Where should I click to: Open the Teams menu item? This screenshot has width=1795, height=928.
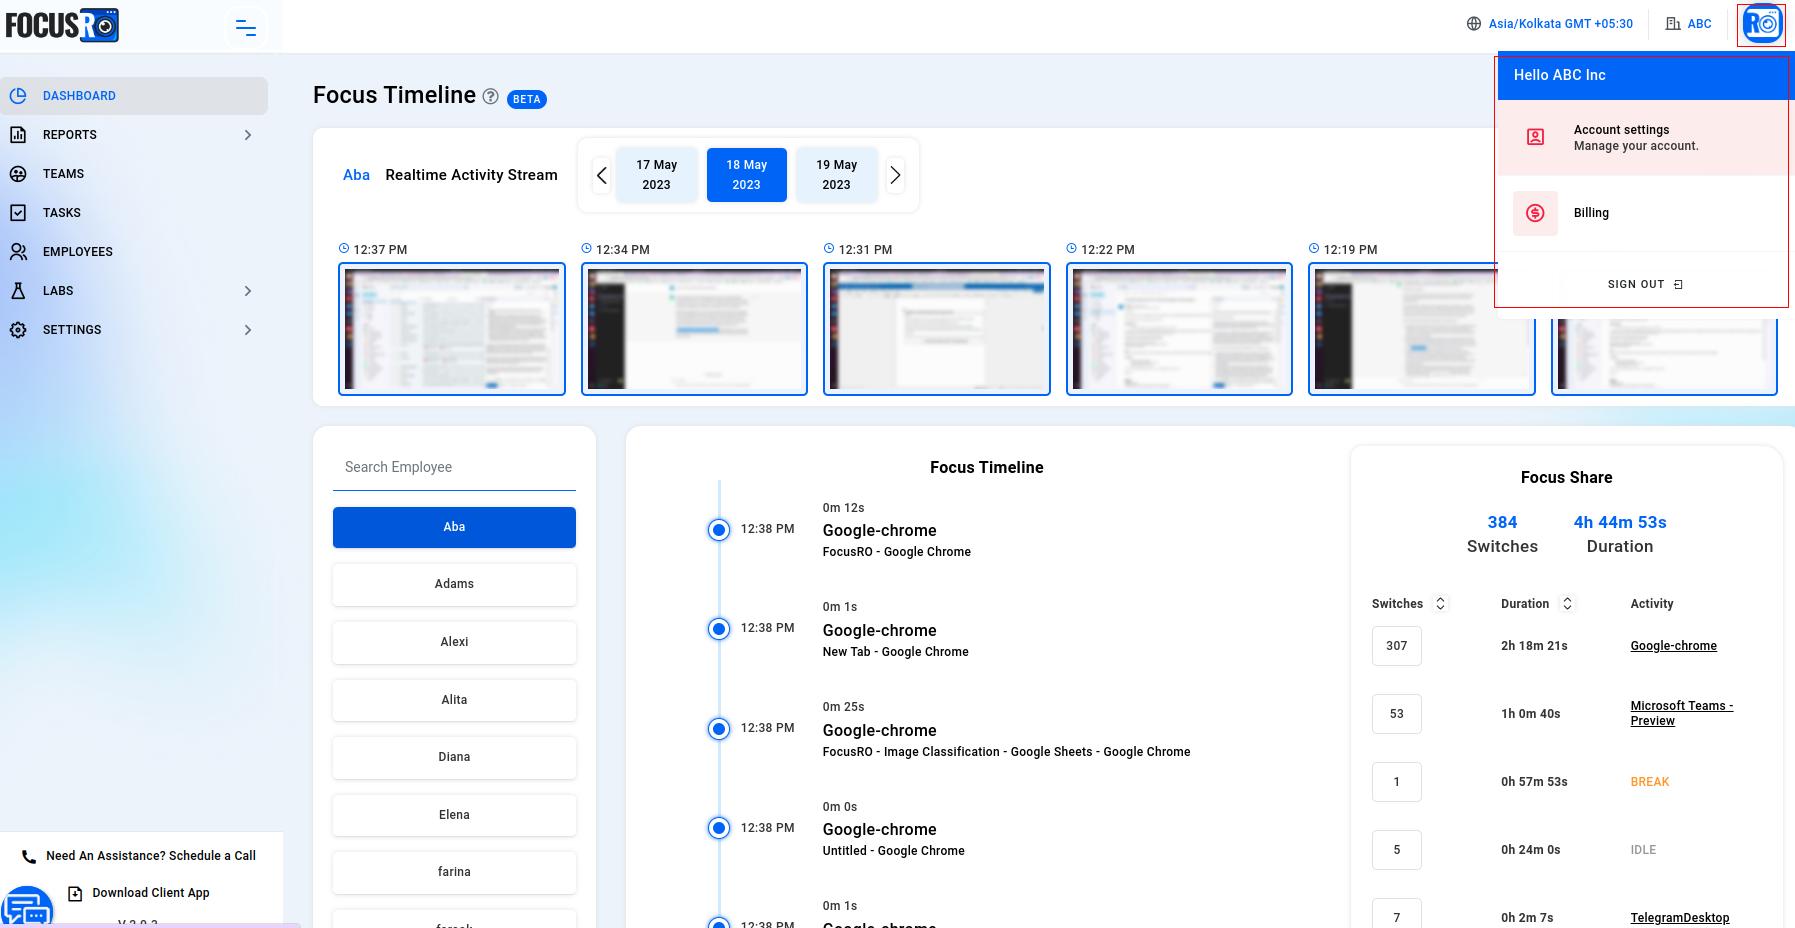tap(134, 174)
